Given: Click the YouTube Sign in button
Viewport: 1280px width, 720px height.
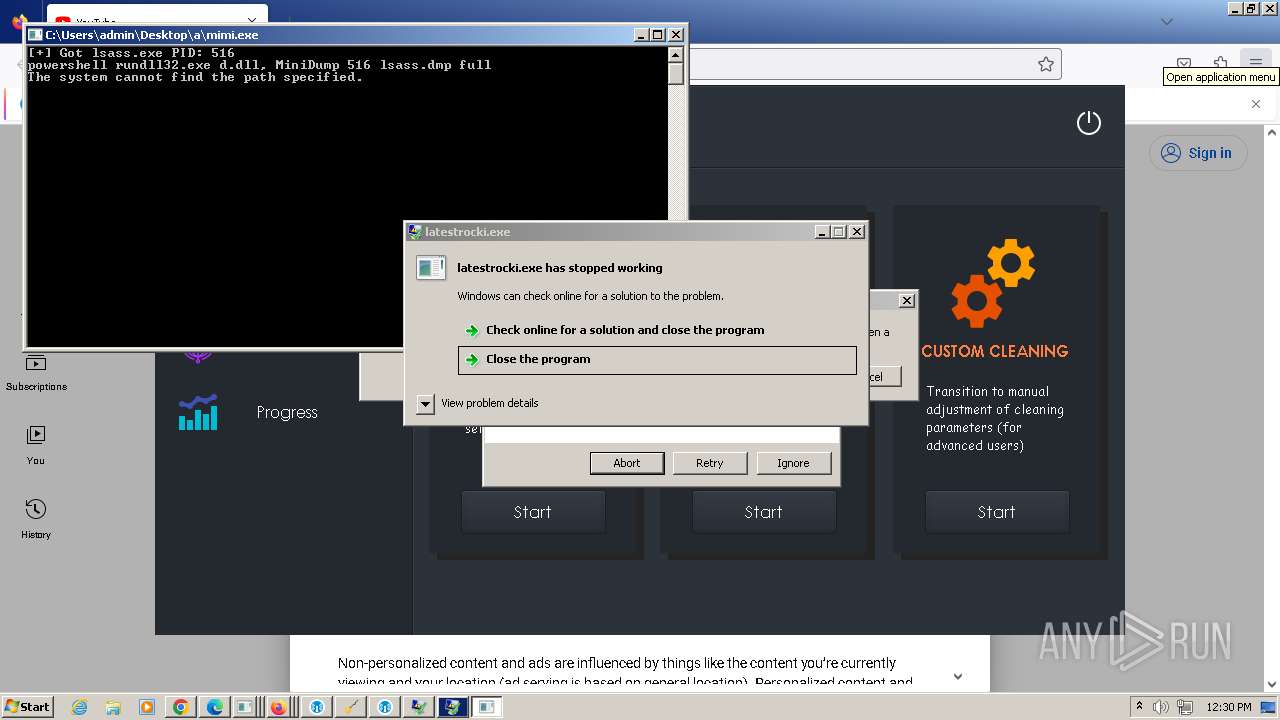Looking at the screenshot, I should pyautogui.click(x=1197, y=153).
